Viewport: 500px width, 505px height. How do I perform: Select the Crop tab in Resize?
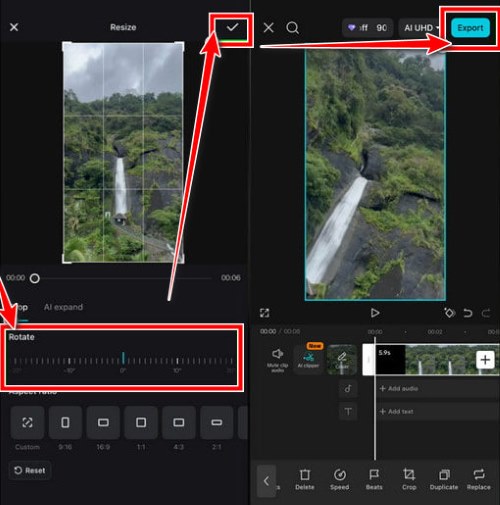(x=21, y=307)
